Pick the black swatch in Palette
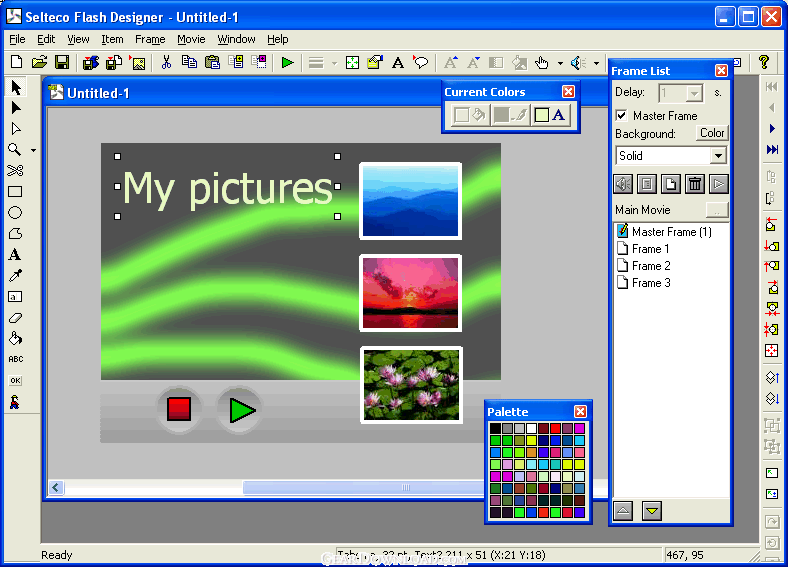 pos(495,428)
